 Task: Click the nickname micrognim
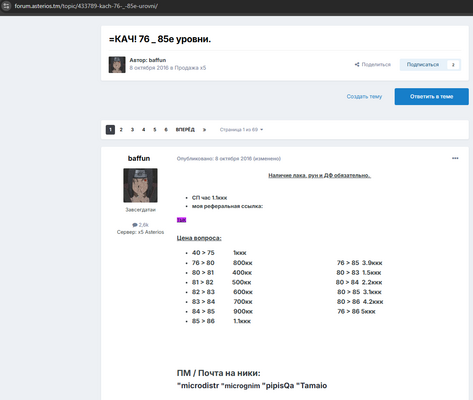point(242,386)
